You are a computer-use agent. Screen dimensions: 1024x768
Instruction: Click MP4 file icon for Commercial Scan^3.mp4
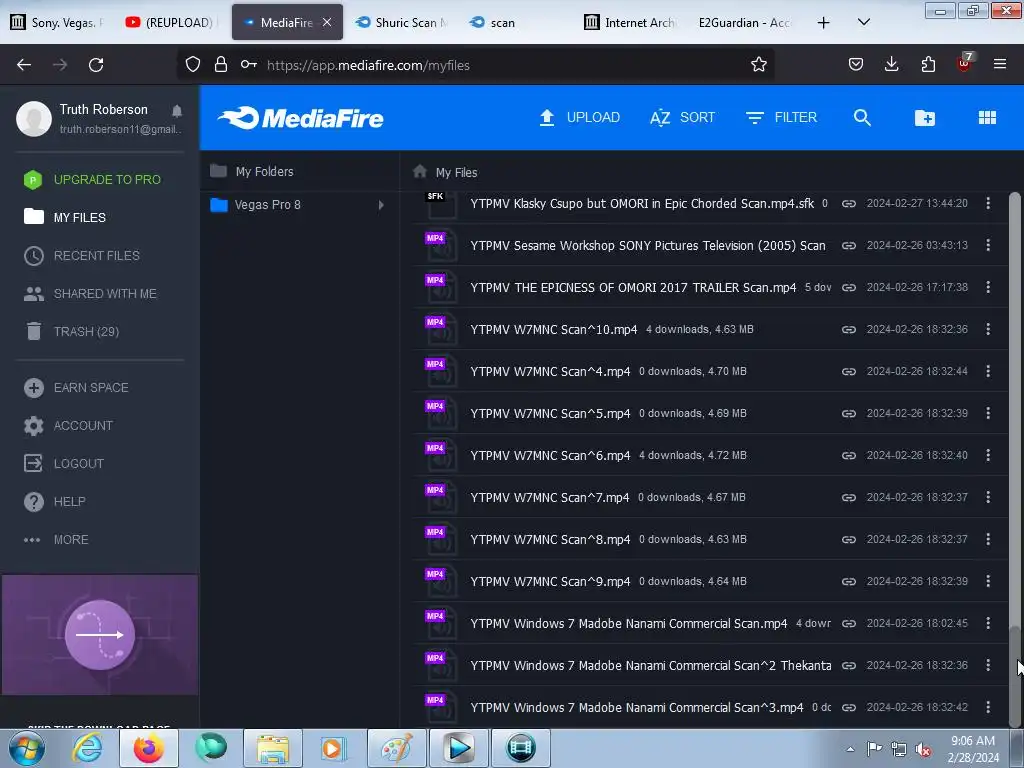[440, 708]
